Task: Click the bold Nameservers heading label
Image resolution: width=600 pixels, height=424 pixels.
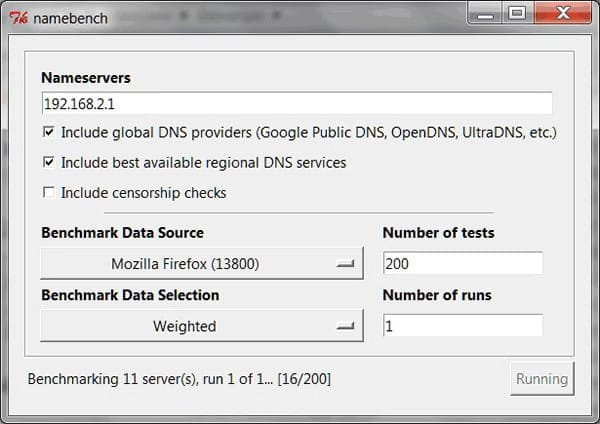Action: tap(86, 78)
